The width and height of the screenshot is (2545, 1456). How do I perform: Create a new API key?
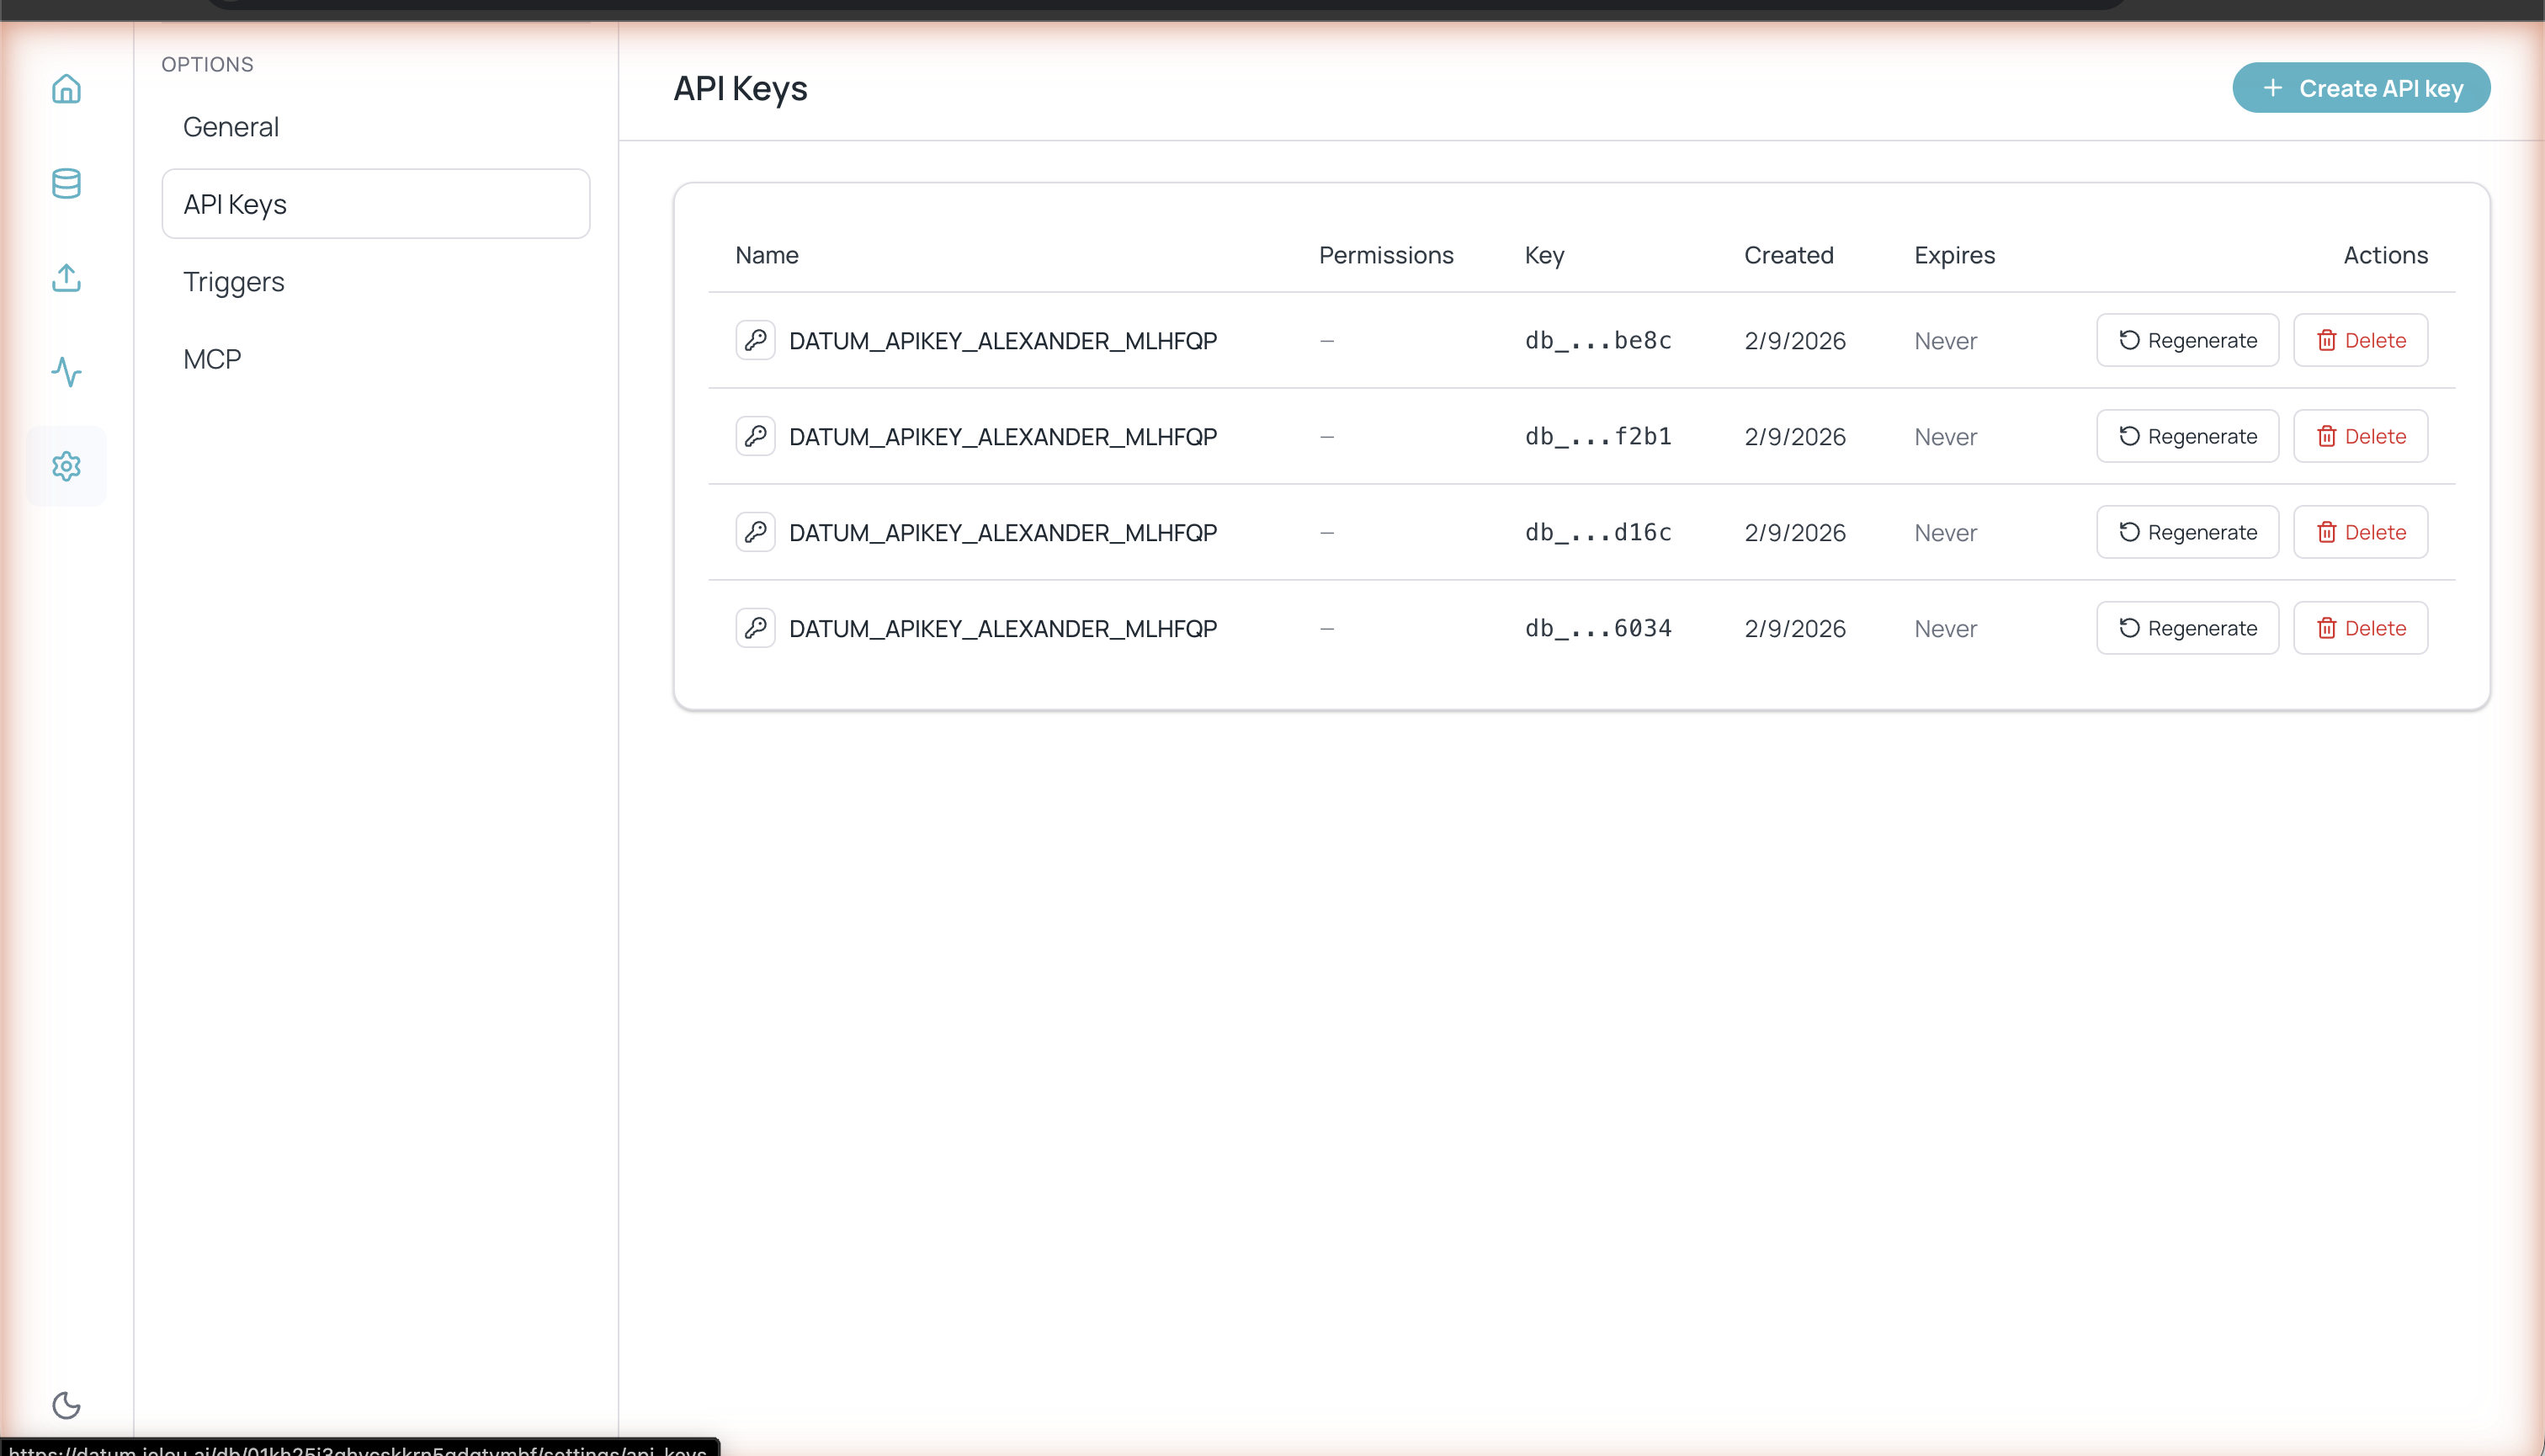point(2361,88)
